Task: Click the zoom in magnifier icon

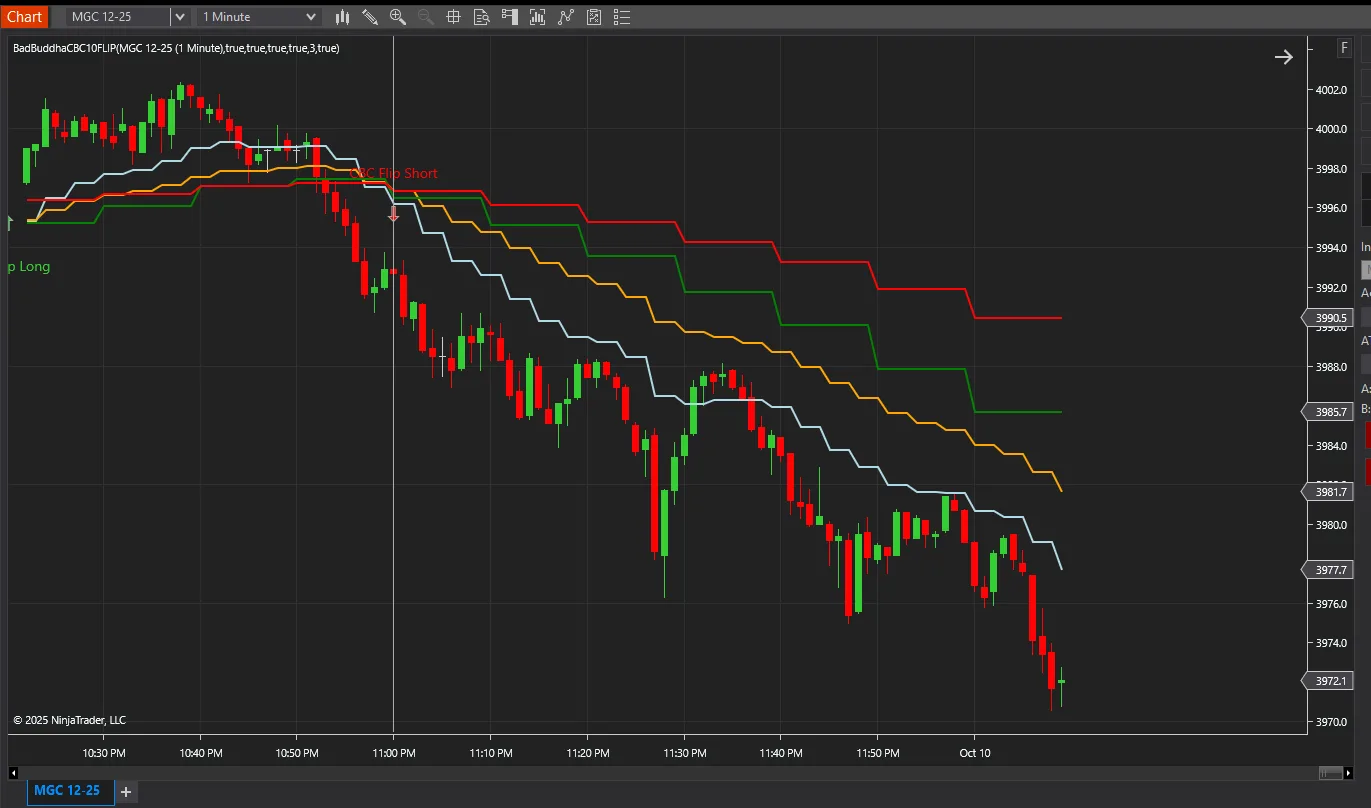Action: pos(398,16)
